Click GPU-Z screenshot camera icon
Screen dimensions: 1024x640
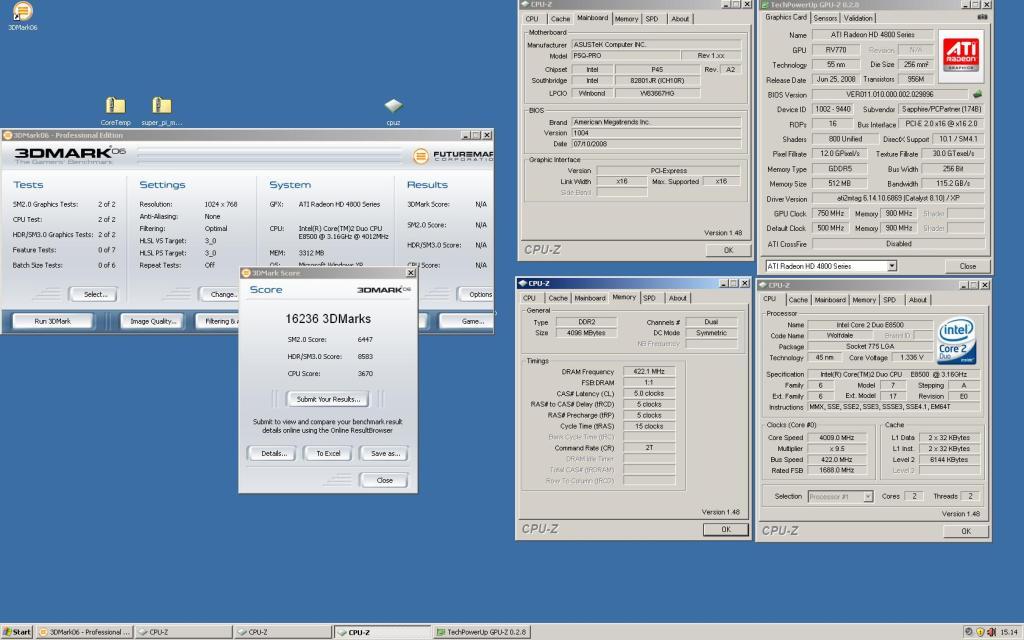[x=982, y=17]
